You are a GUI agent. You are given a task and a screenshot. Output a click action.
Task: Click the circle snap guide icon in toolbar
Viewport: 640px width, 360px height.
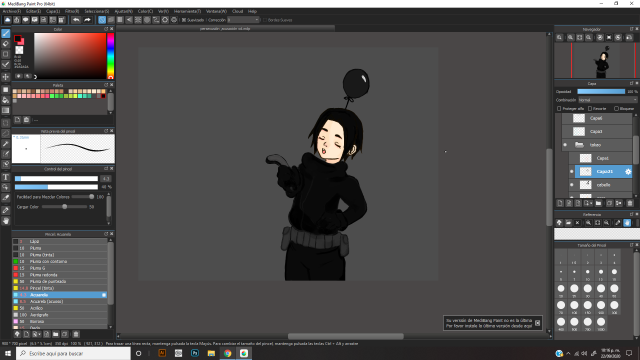147,20
